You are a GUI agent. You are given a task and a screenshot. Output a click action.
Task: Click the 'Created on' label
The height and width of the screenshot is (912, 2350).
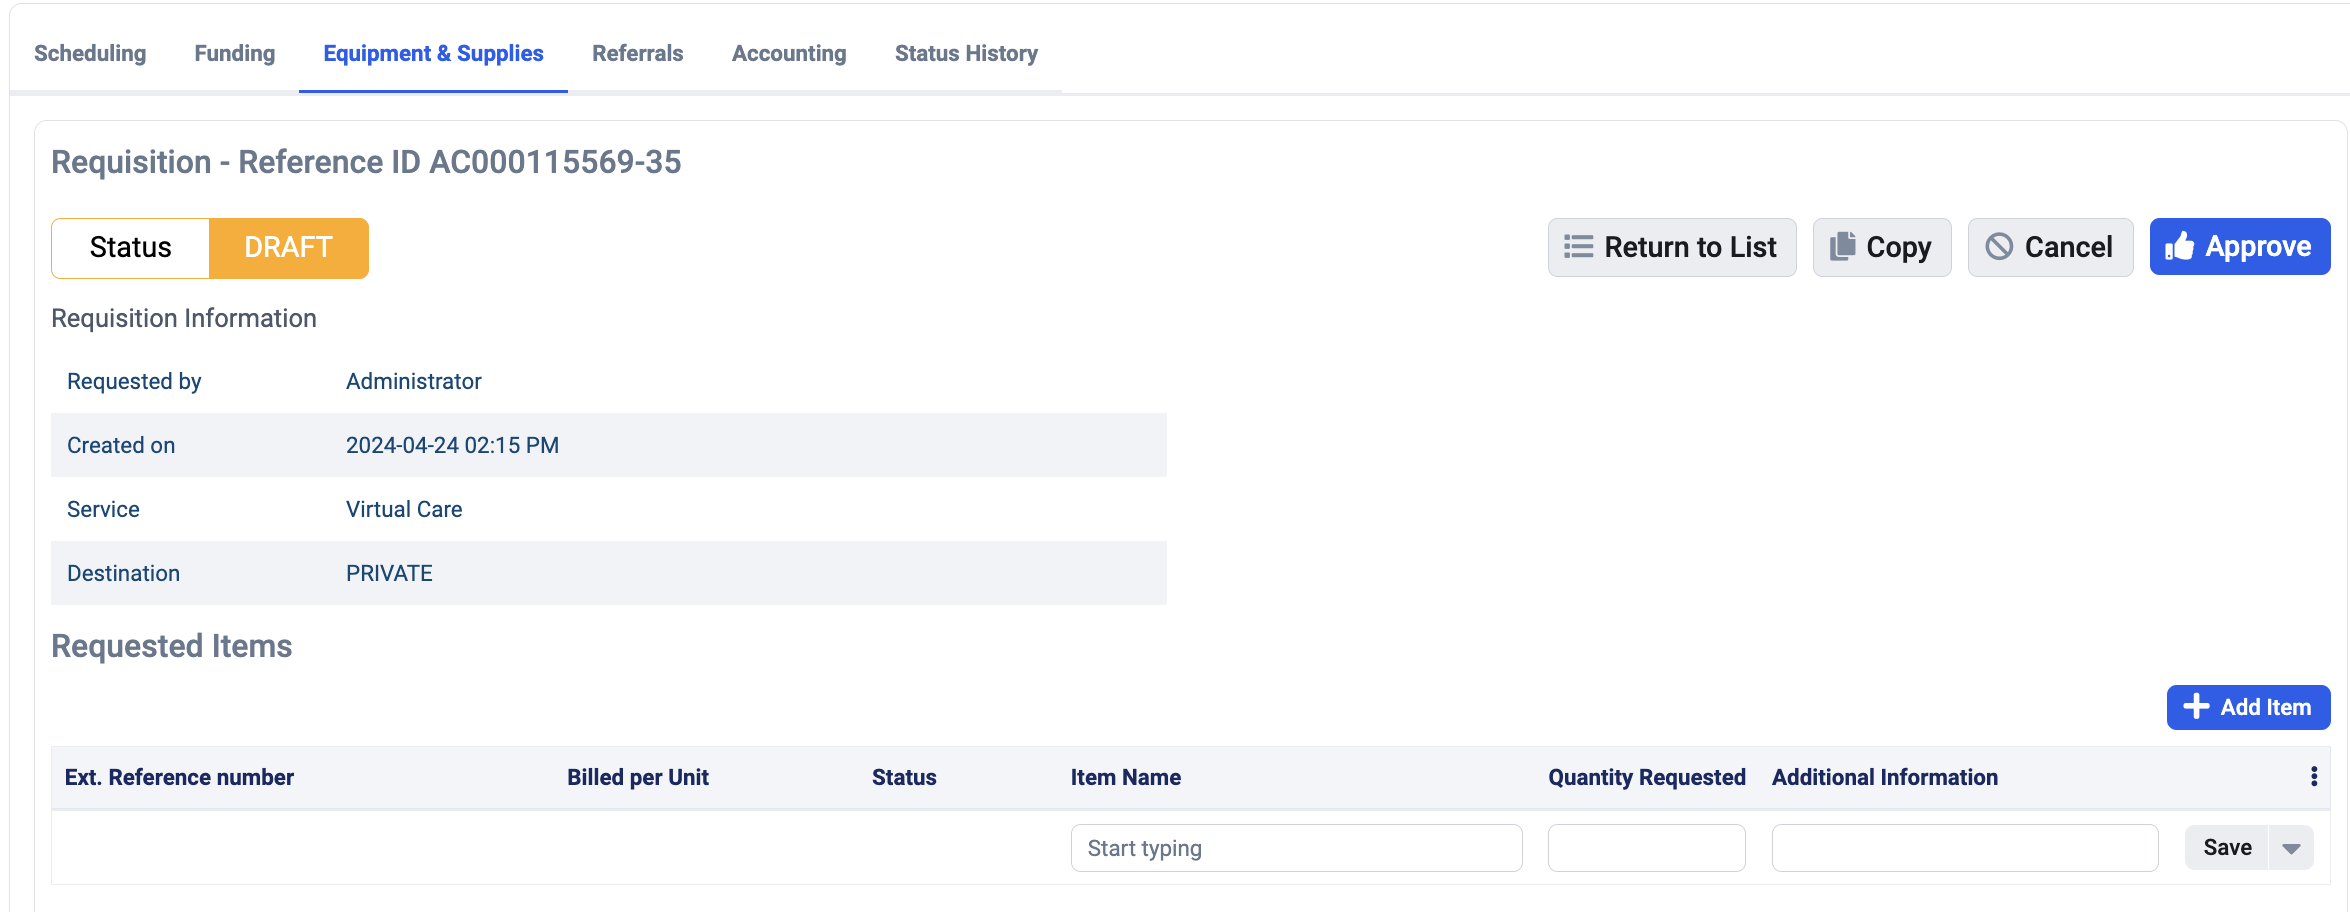(x=121, y=445)
